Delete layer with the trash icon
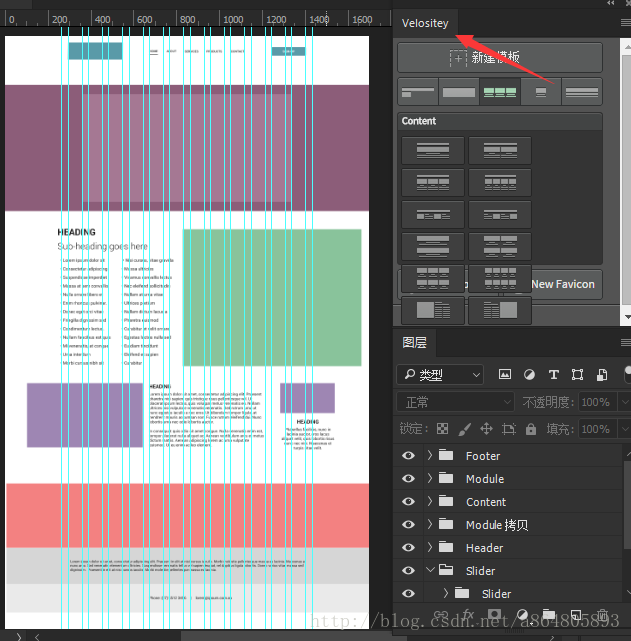Viewport: 631px width, 641px height. coord(602,614)
